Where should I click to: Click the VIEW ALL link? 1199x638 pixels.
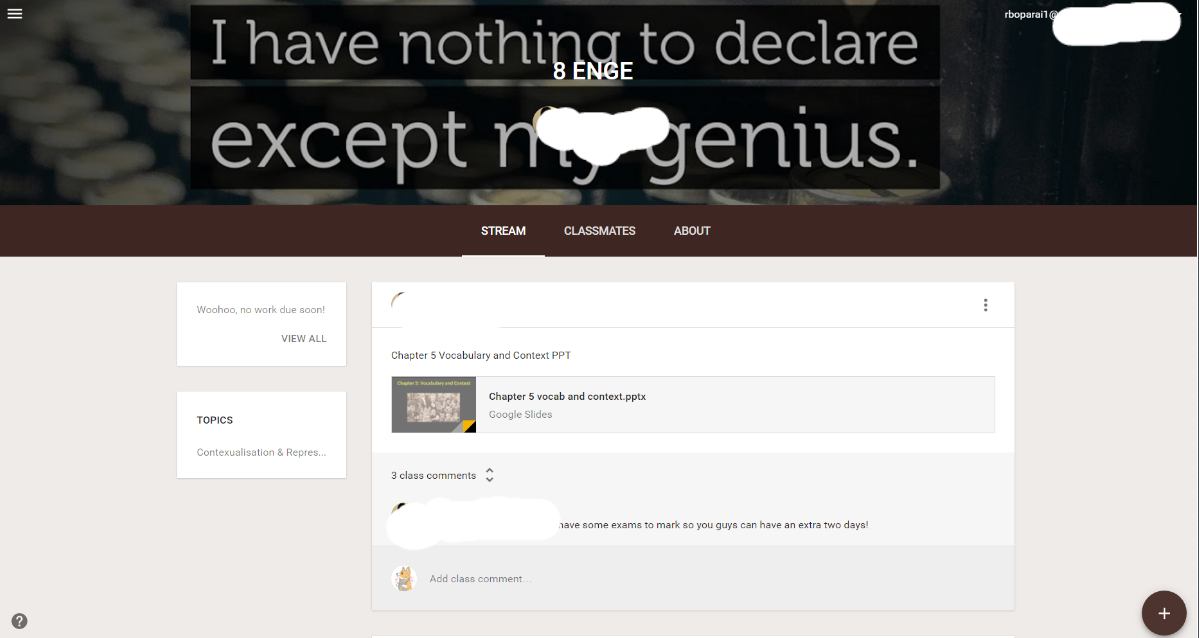304,338
